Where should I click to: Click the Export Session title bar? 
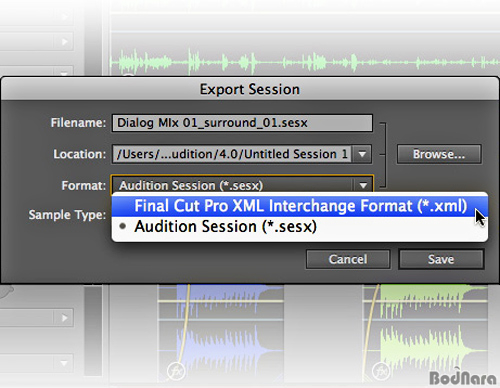pyautogui.click(x=250, y=89)
